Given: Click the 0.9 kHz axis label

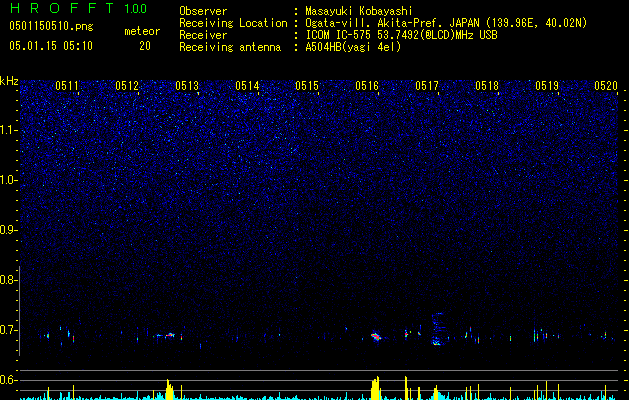Looking at the screenshot, I should 8,230.
